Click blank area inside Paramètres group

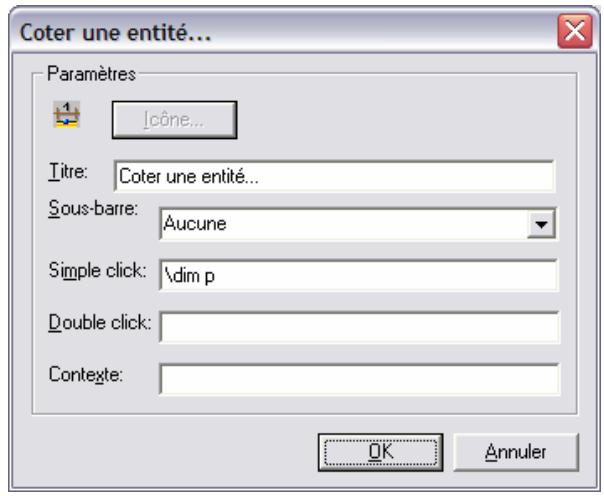385,119
